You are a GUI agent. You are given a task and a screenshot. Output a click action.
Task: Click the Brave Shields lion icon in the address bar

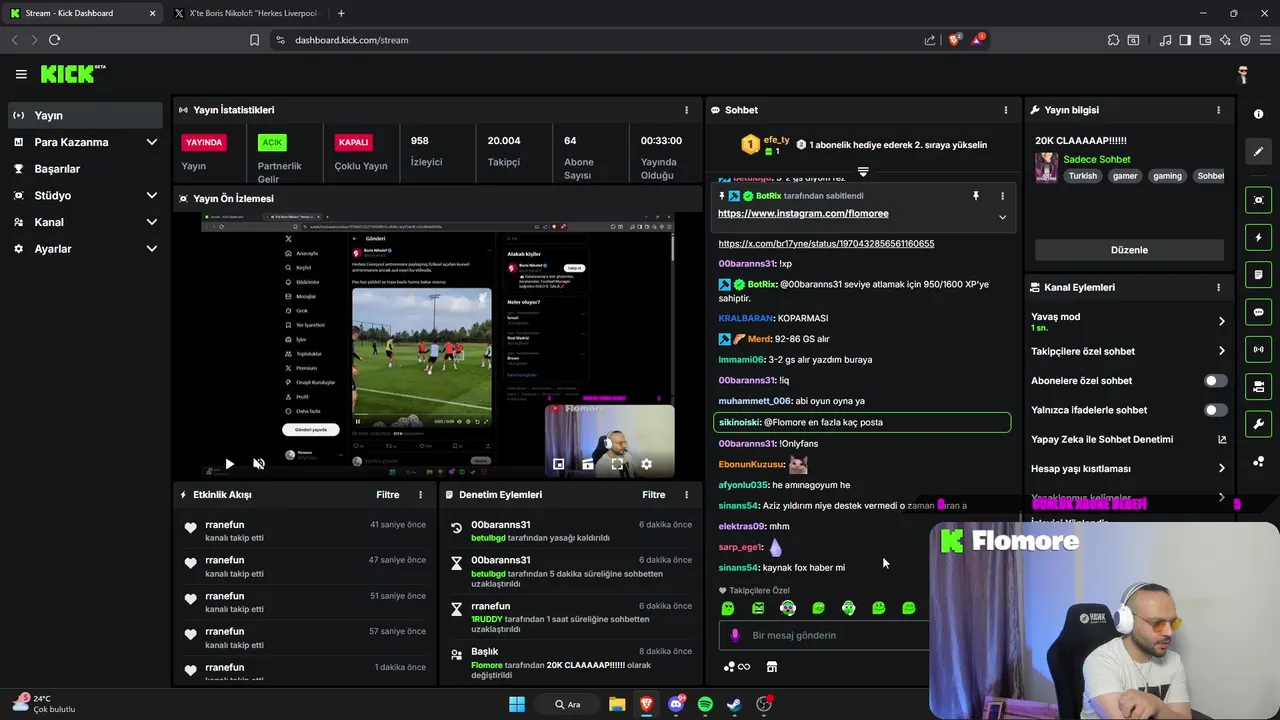(x=954, y=40)
